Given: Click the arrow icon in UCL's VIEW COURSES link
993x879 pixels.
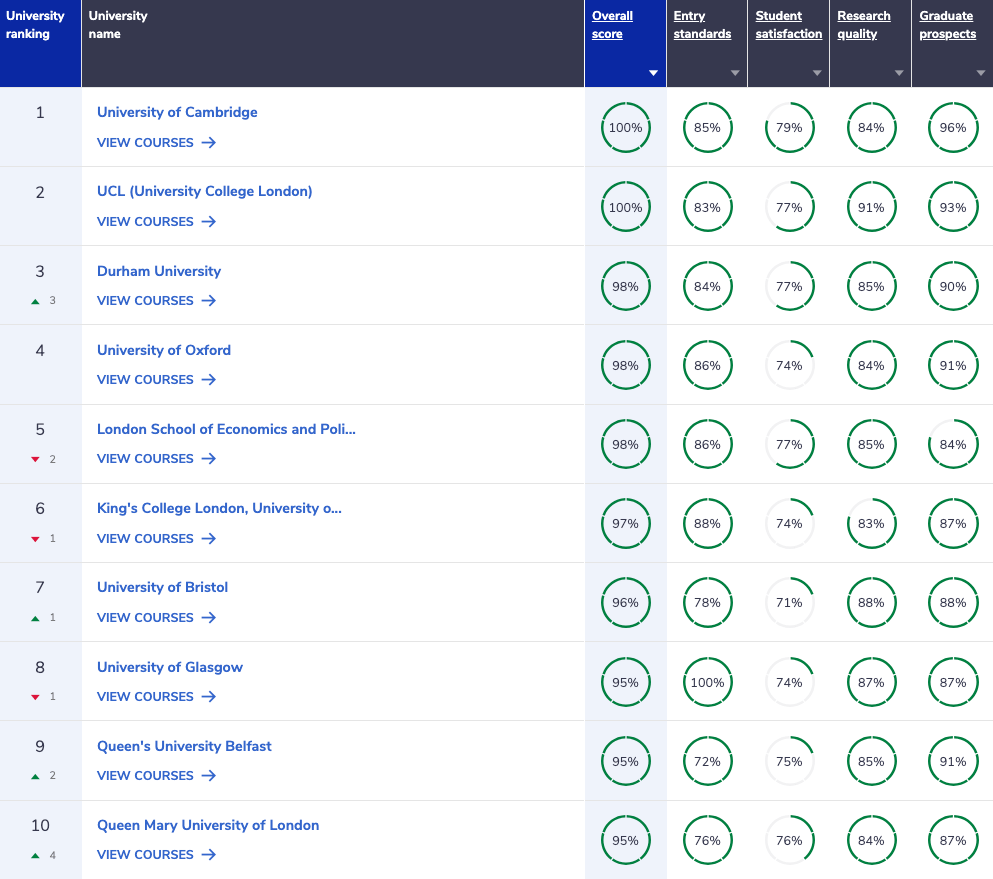Looking at the screenshot, I should click(x=210, y=221).
